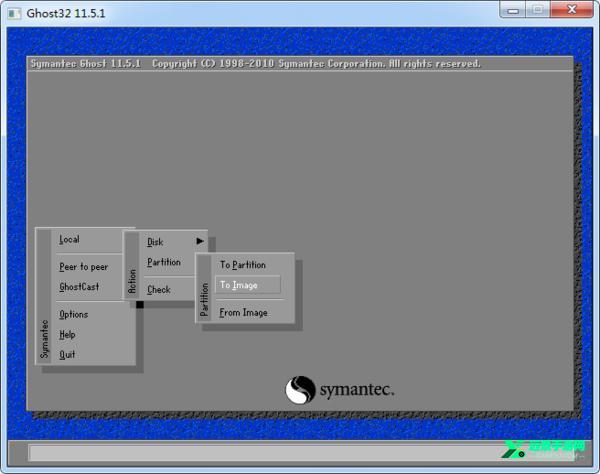Image resolution: width=600 pixels, height=474 pixels.
Task: Minimize the Ghost32 window
Action: [x=513, y=10]
